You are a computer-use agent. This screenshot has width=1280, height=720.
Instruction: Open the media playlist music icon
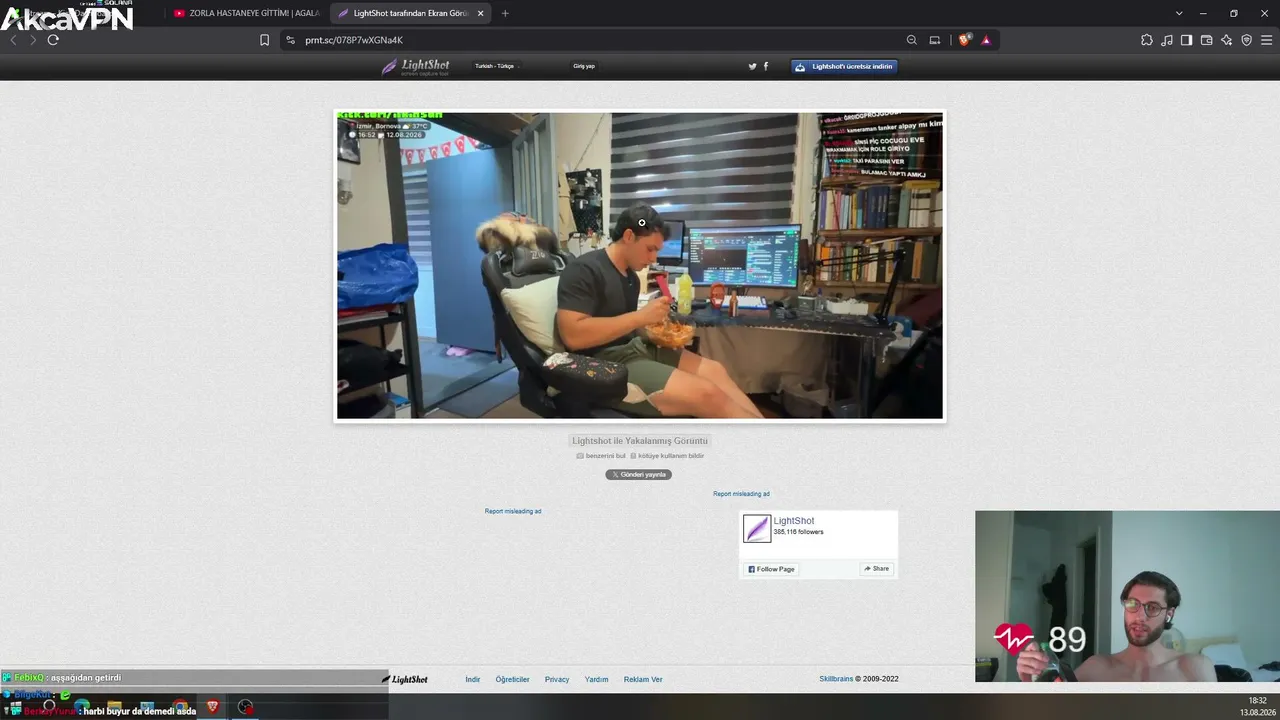(x=1167, y=40)
